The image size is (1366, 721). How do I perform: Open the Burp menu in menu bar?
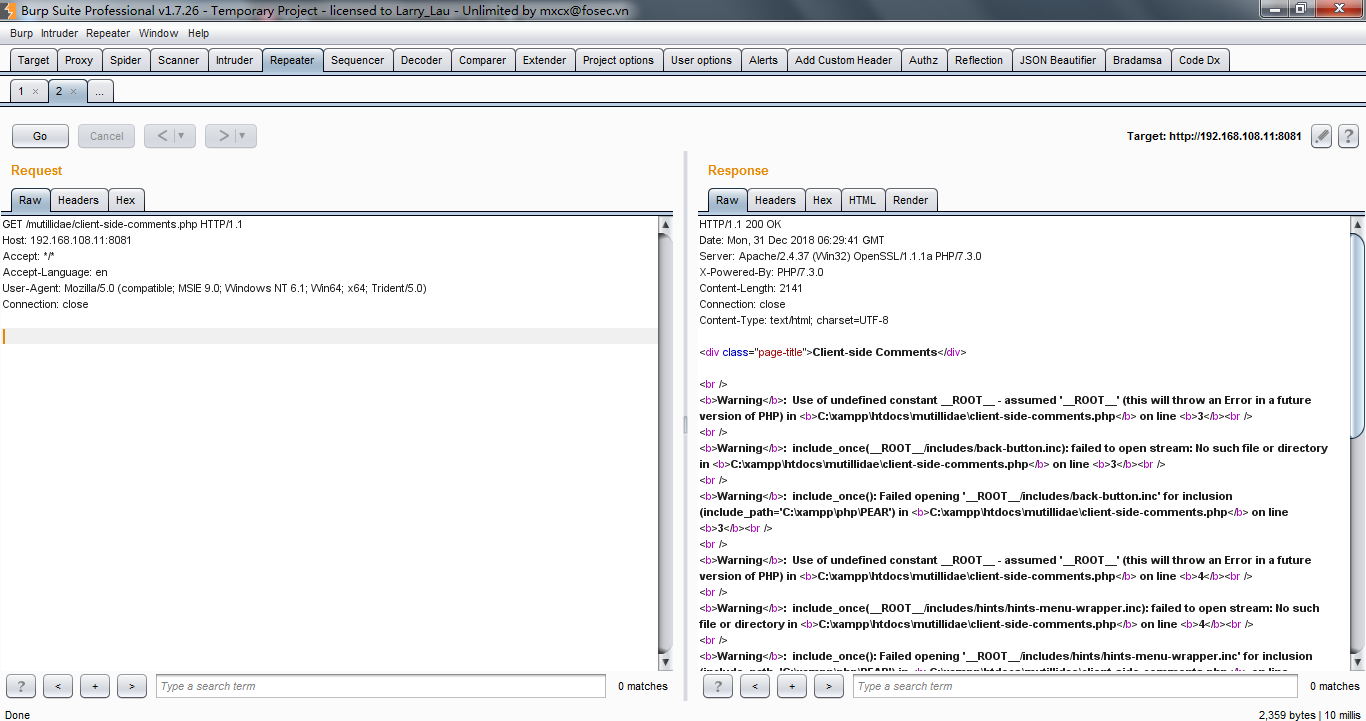tap(21, 33)
